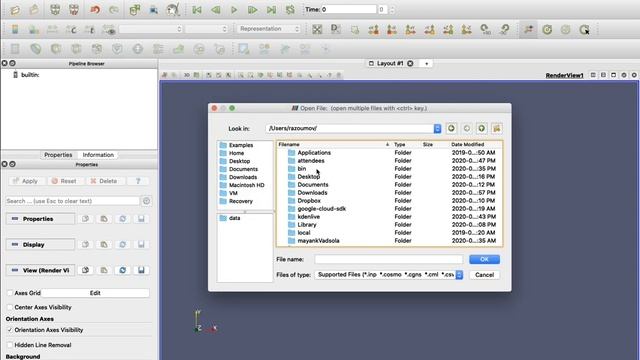The height and width of the screenshot is (360, 640).
Task: Select Macintosh HD in dialog sidebar
Action: [x=247, y=185]
